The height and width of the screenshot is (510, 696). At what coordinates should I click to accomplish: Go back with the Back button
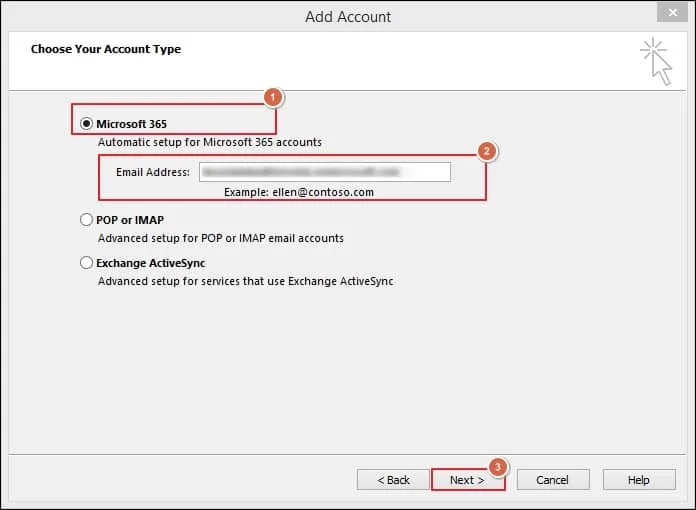(393, 480)
